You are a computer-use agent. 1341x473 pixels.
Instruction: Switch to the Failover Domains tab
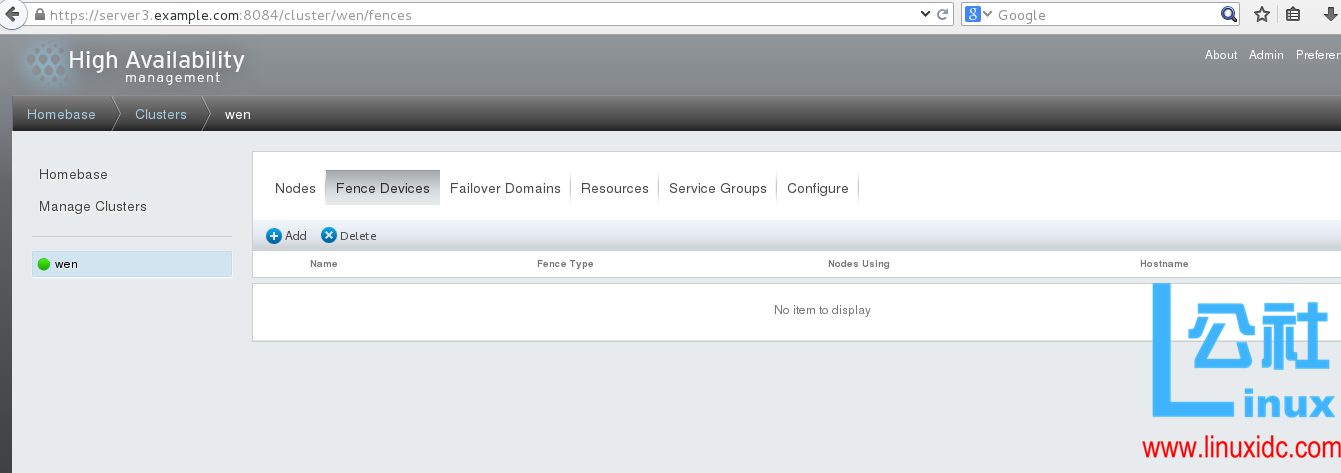pyautogui.click(x=505, y=188)
